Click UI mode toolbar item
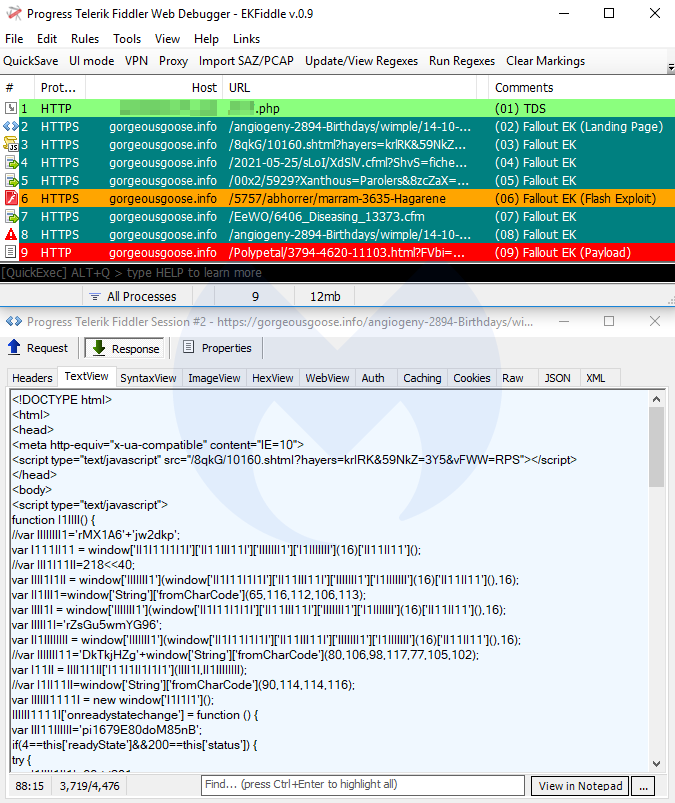675x803 pixels. [92, 61]
